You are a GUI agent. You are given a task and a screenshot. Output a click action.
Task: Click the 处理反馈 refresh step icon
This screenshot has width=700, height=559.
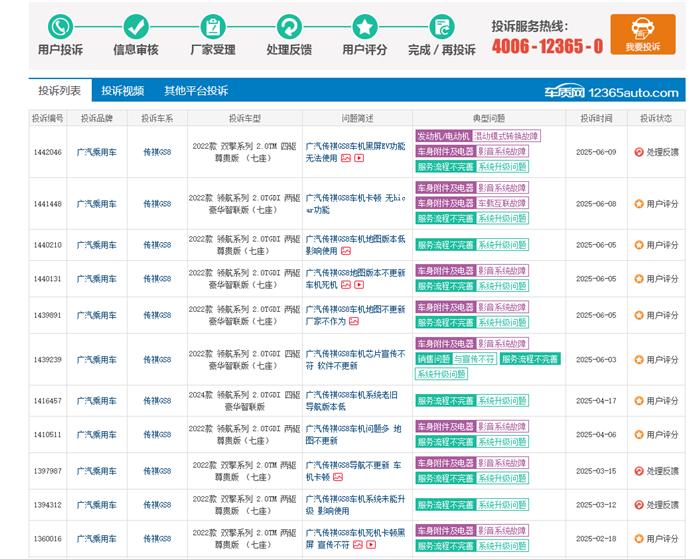289,27
